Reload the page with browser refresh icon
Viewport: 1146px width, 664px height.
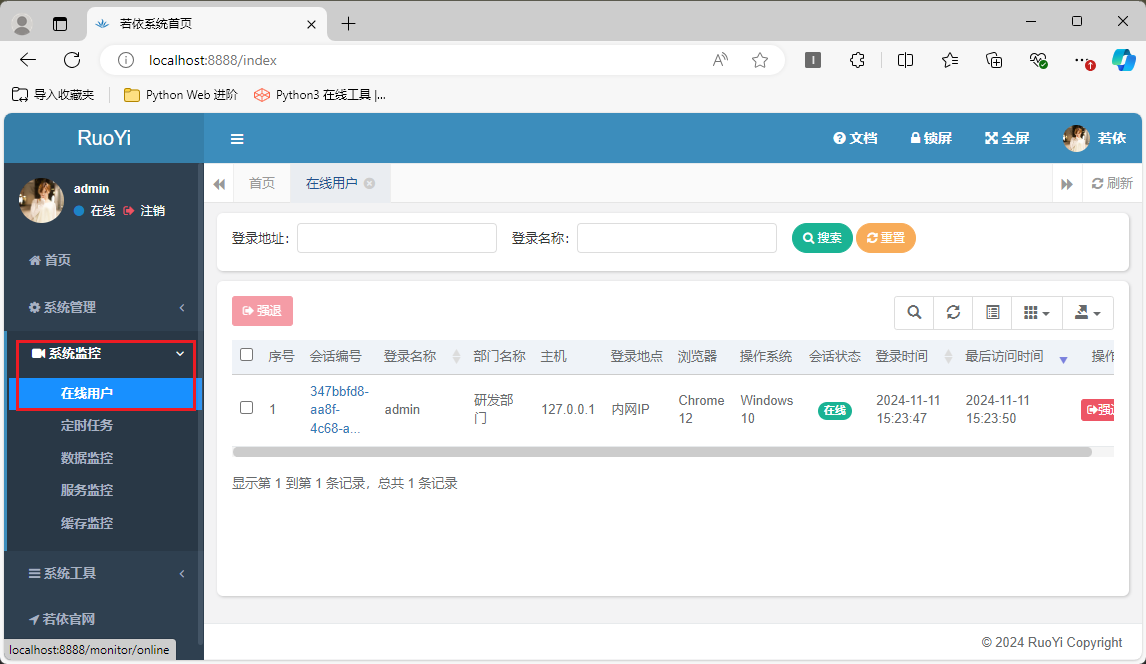point(72,60)
